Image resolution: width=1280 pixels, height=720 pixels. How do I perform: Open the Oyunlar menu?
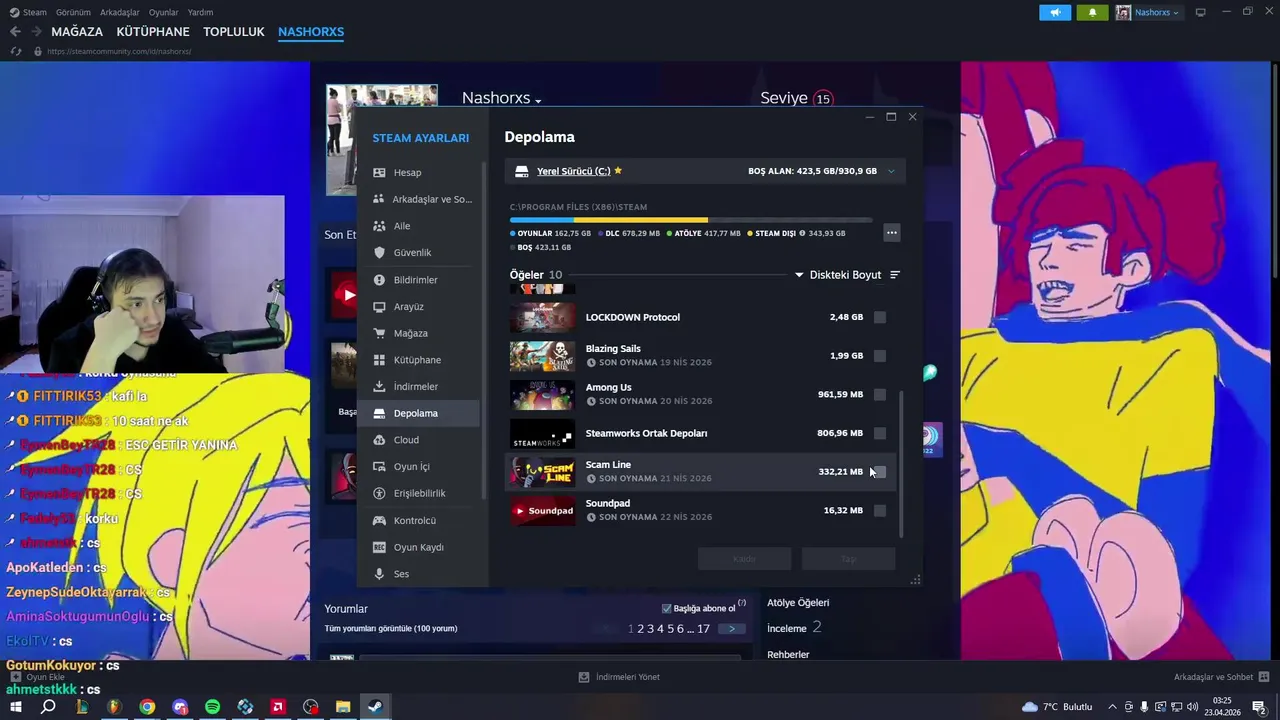[x=163, y=12]
